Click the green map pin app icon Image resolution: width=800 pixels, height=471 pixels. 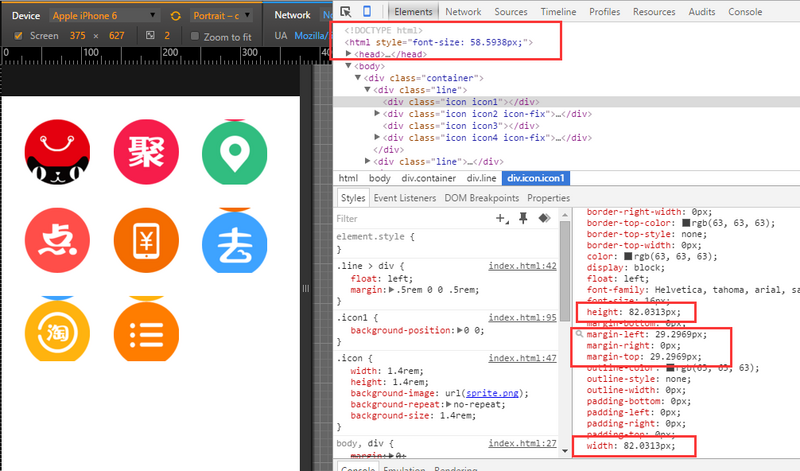click(234, 153)
